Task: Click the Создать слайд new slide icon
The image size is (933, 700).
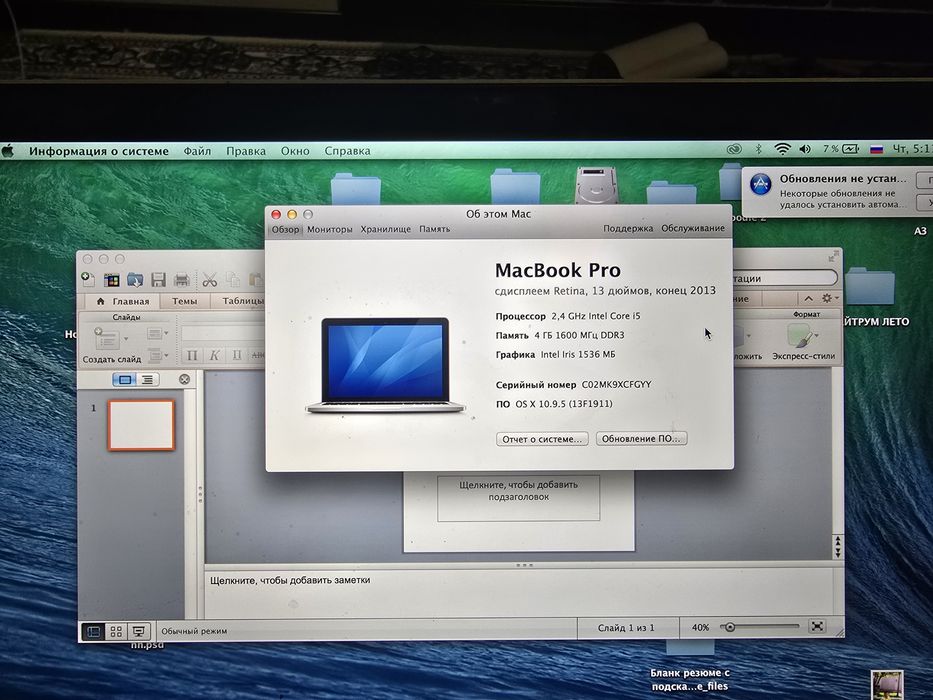Action: 107,339
